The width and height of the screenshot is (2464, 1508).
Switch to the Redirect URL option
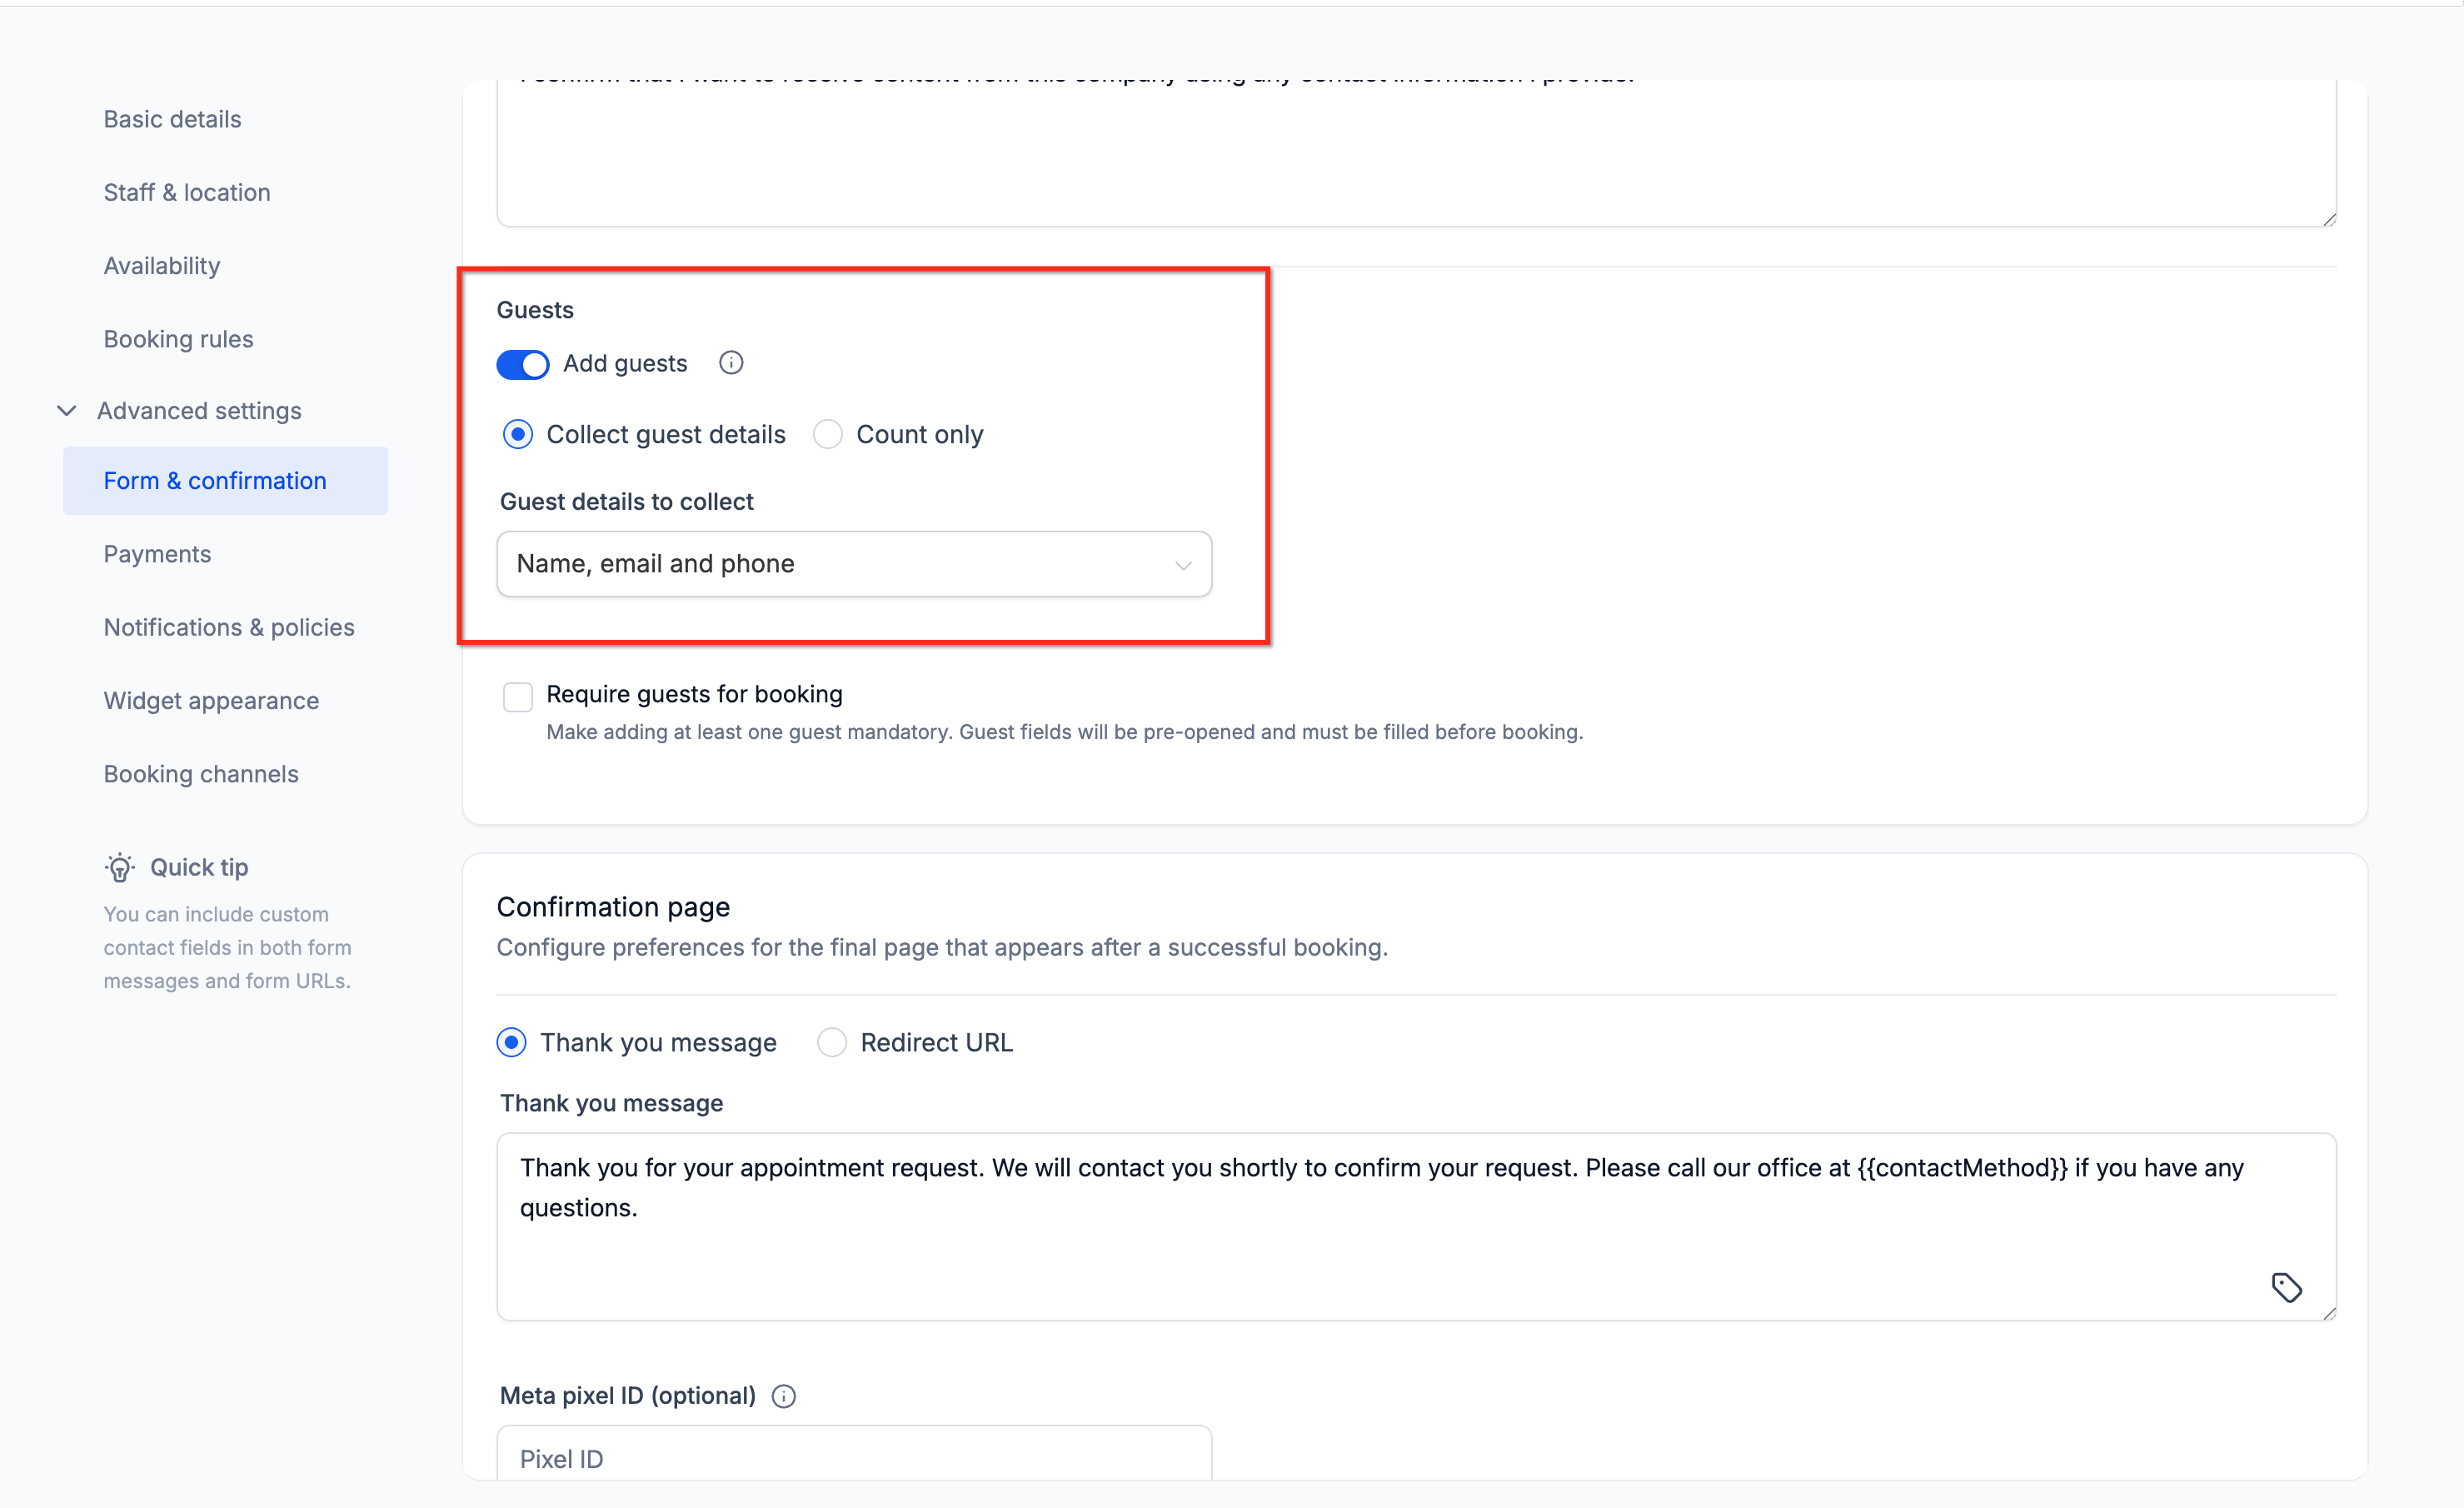(x=832, y=1043)
